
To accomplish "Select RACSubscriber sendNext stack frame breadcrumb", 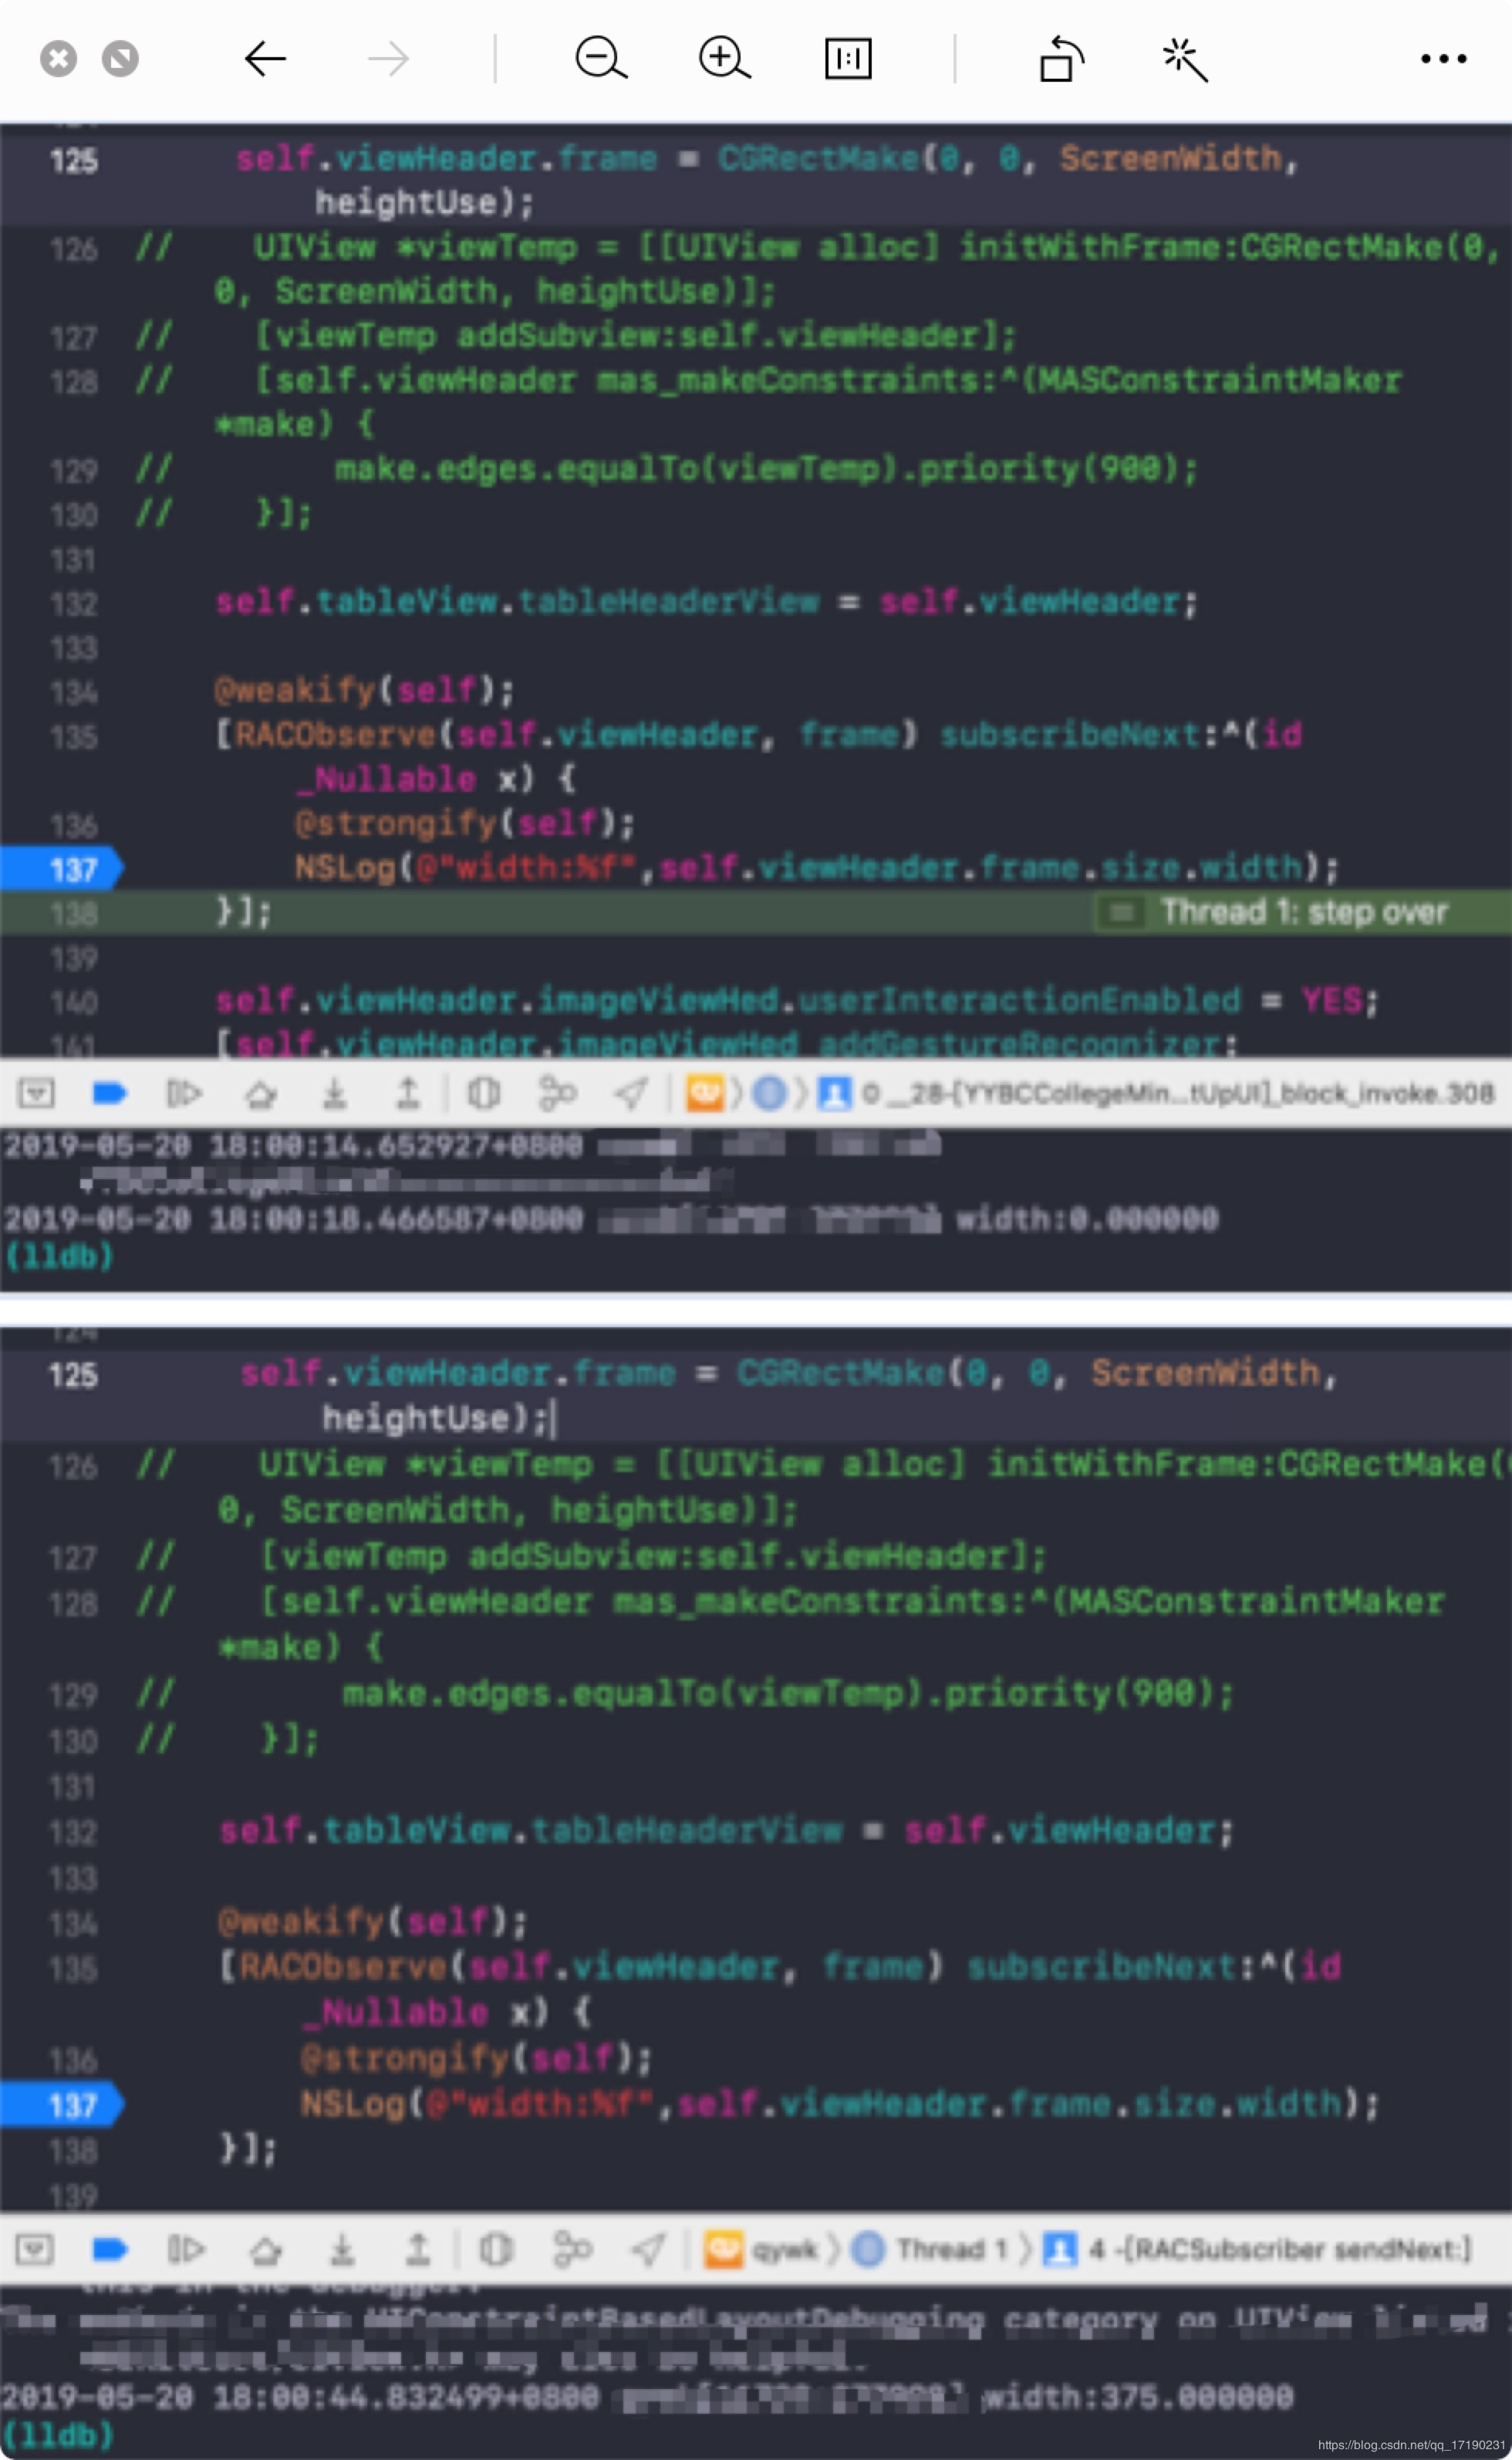I will (x=1278, y=2249).
